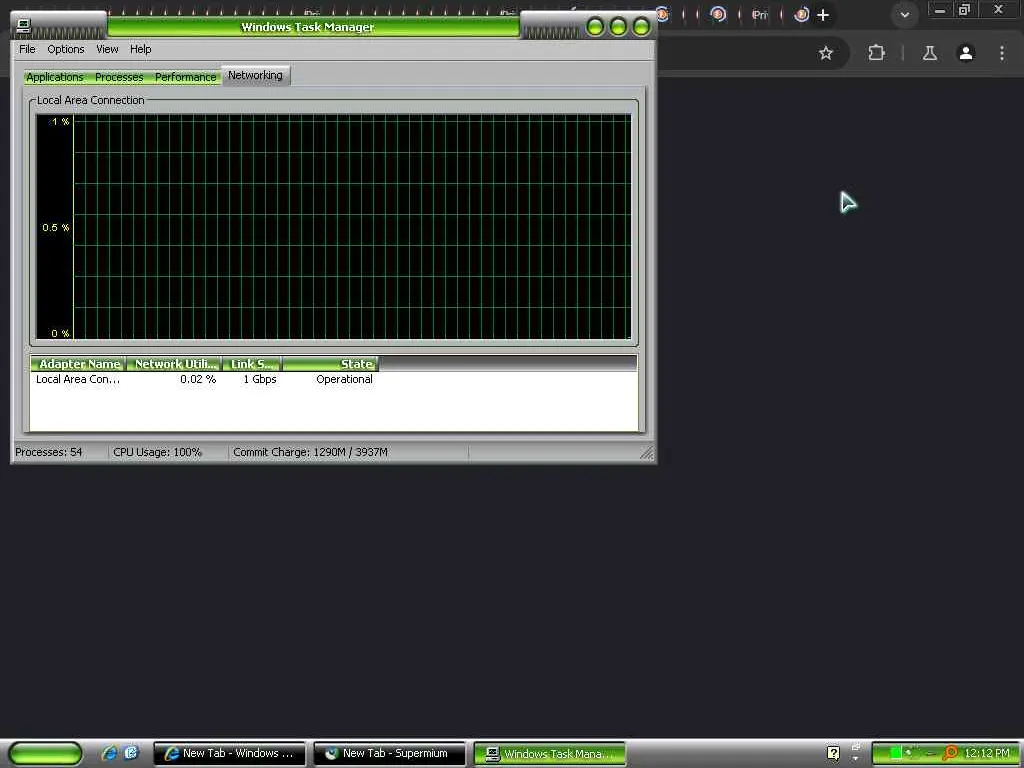
Task: Click the green CPU meter tray icon
Action: pyautogui.click(x=895, y=753)
